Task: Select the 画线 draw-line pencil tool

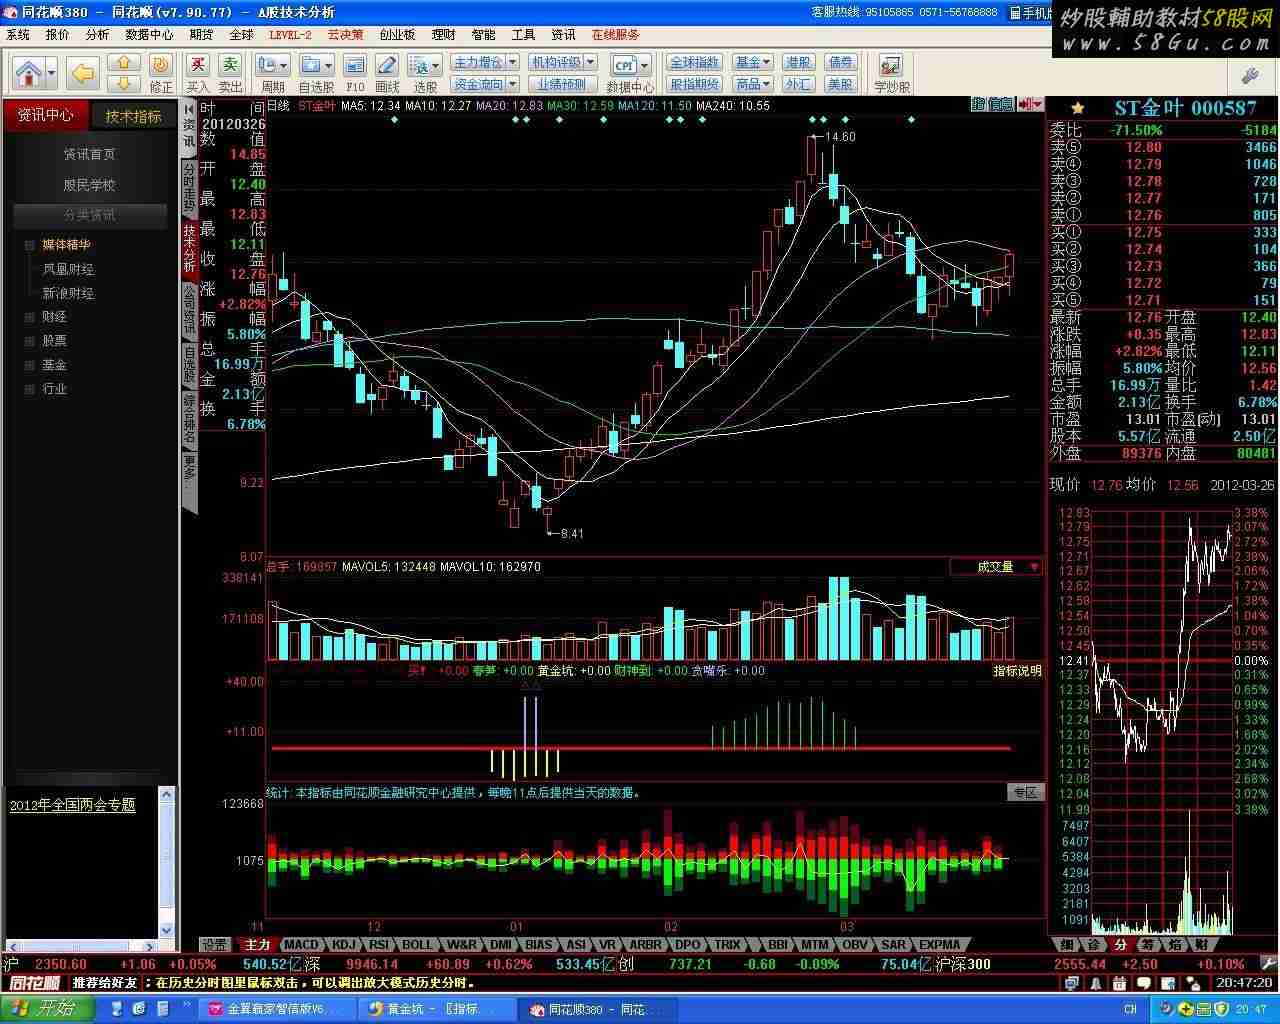Action: coord(387,73)
